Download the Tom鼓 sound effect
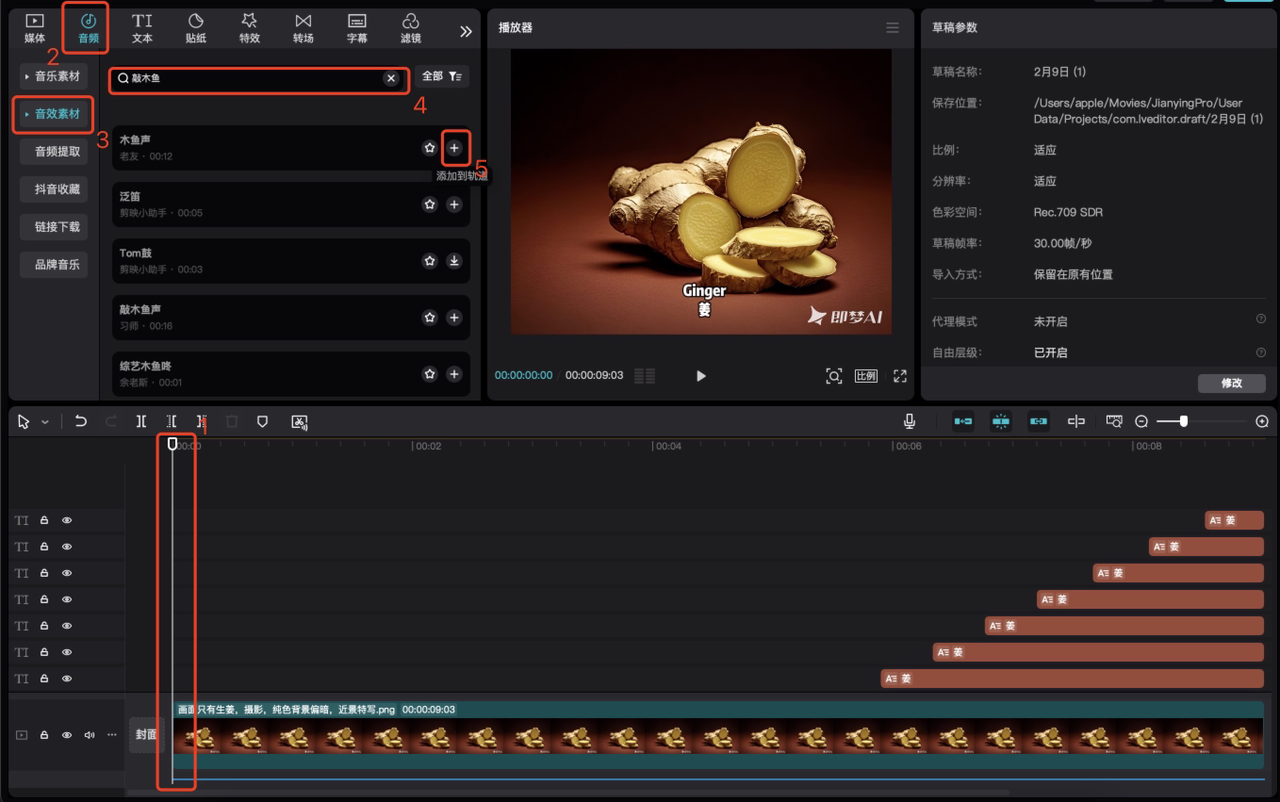 point(454,261)
